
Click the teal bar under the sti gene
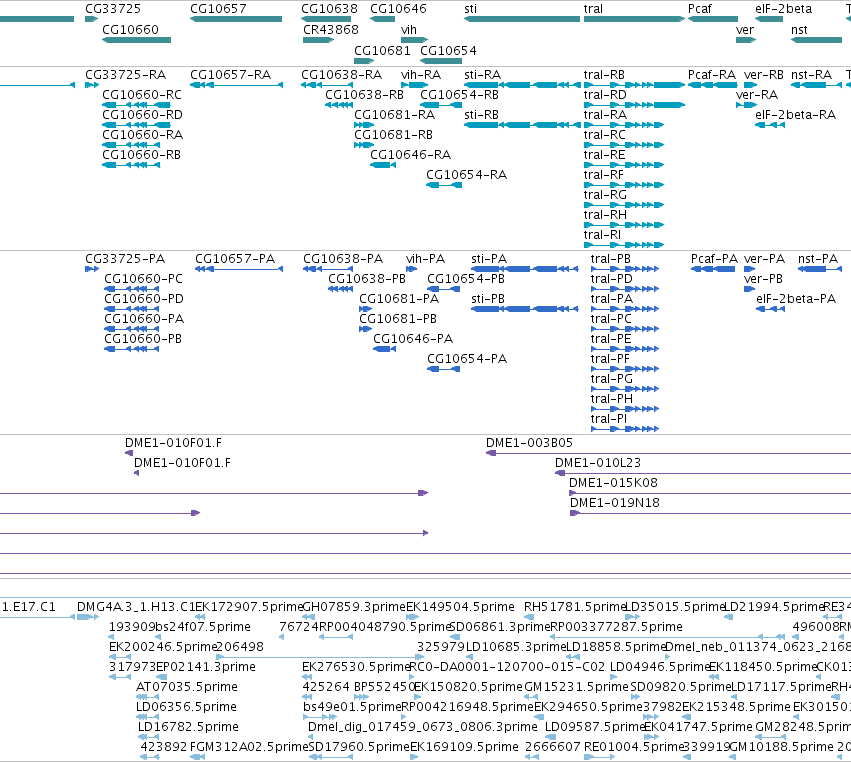point(522,19)
